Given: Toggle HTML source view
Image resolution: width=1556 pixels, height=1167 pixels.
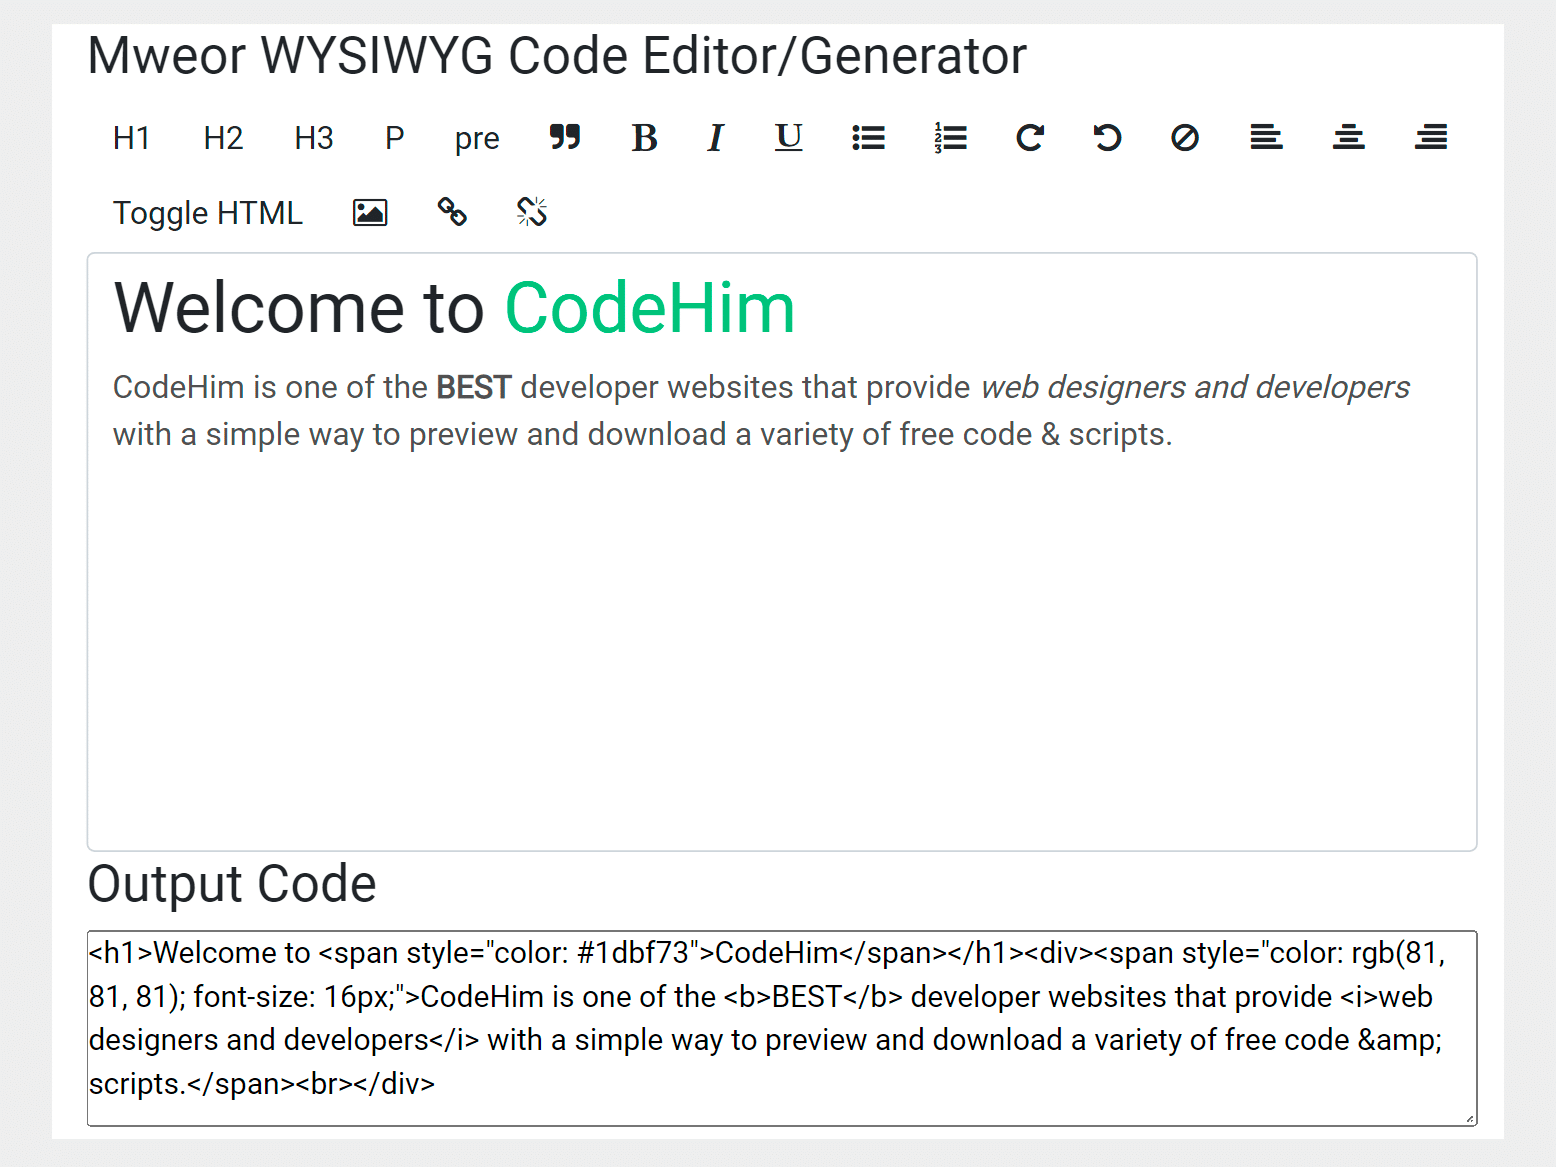Looking at the screenshot, I should [208, 212].
